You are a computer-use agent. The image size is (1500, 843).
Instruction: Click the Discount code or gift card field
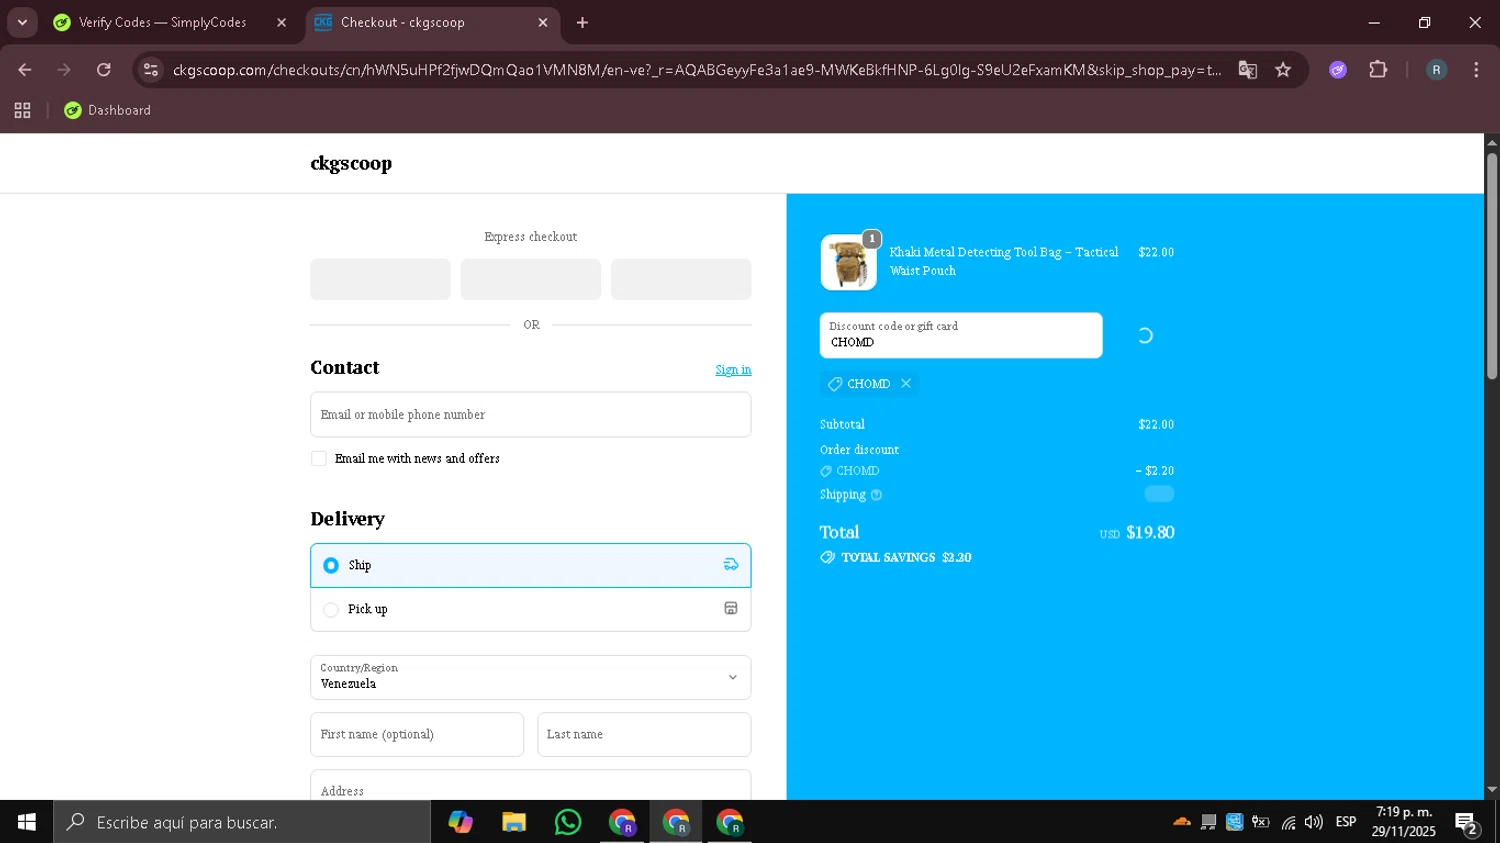(x=961, y=335)
